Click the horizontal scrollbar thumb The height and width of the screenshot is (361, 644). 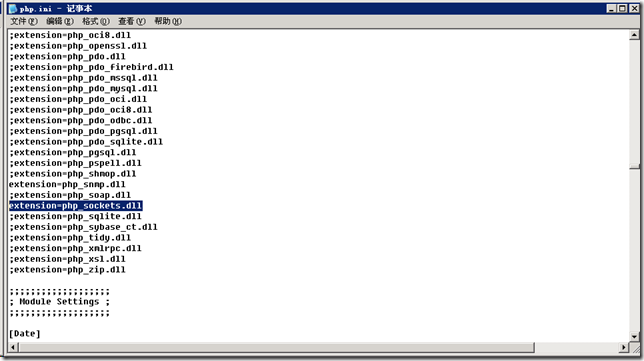tap(276, 347)
